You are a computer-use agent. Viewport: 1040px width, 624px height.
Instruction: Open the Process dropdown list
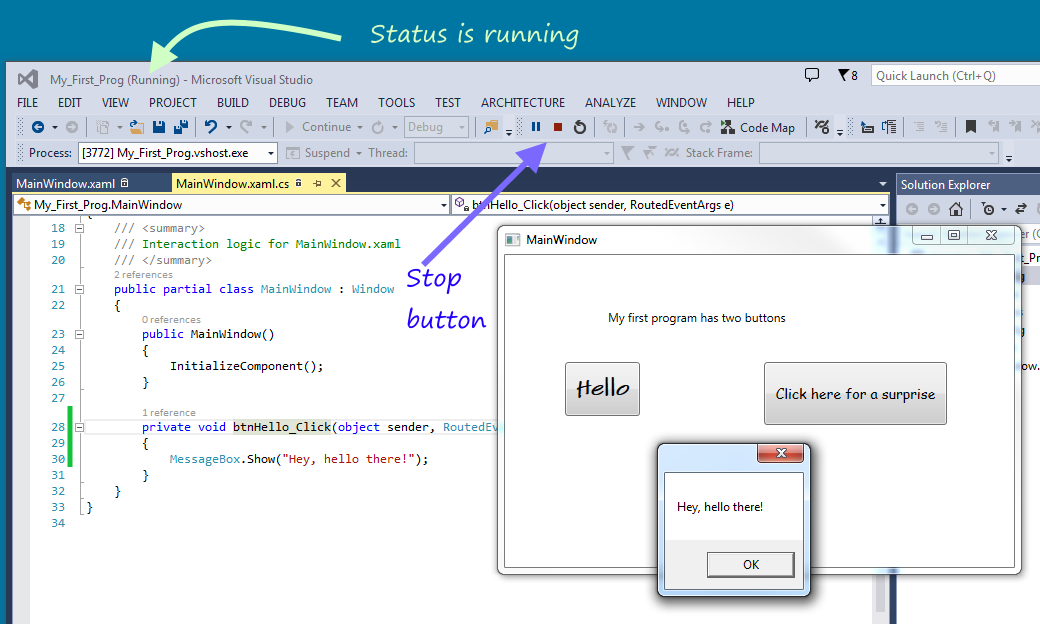[269, 153]
